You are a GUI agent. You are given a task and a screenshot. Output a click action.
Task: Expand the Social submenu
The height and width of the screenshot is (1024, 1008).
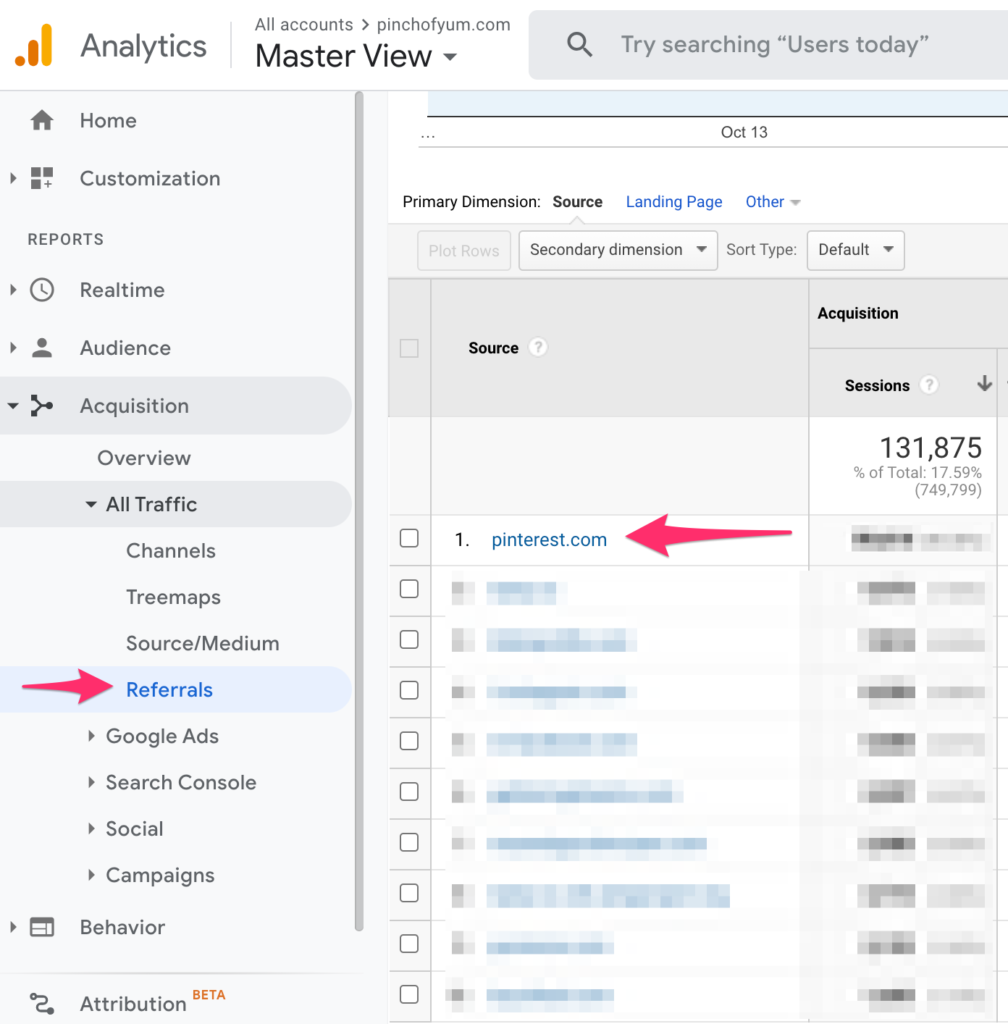pos(91,829)
